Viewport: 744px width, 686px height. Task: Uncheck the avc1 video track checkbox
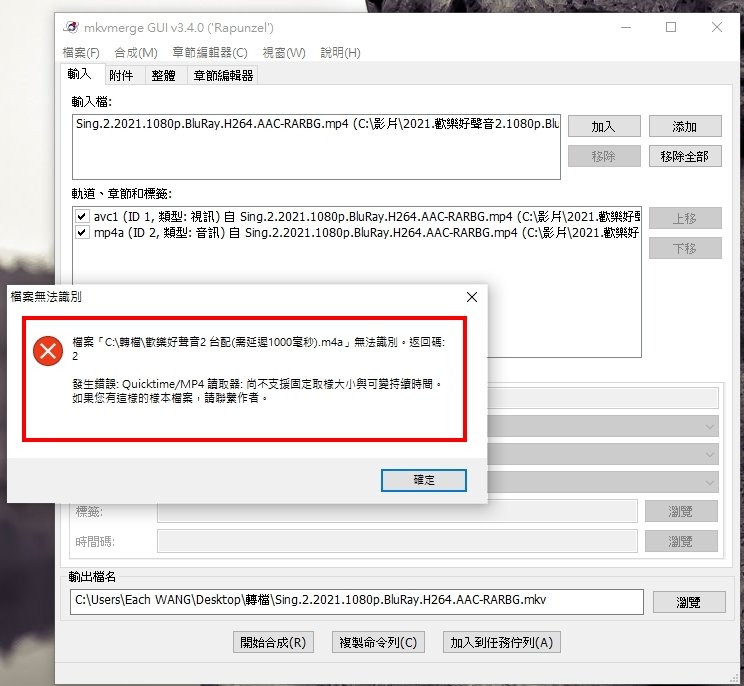click(82, 217)
